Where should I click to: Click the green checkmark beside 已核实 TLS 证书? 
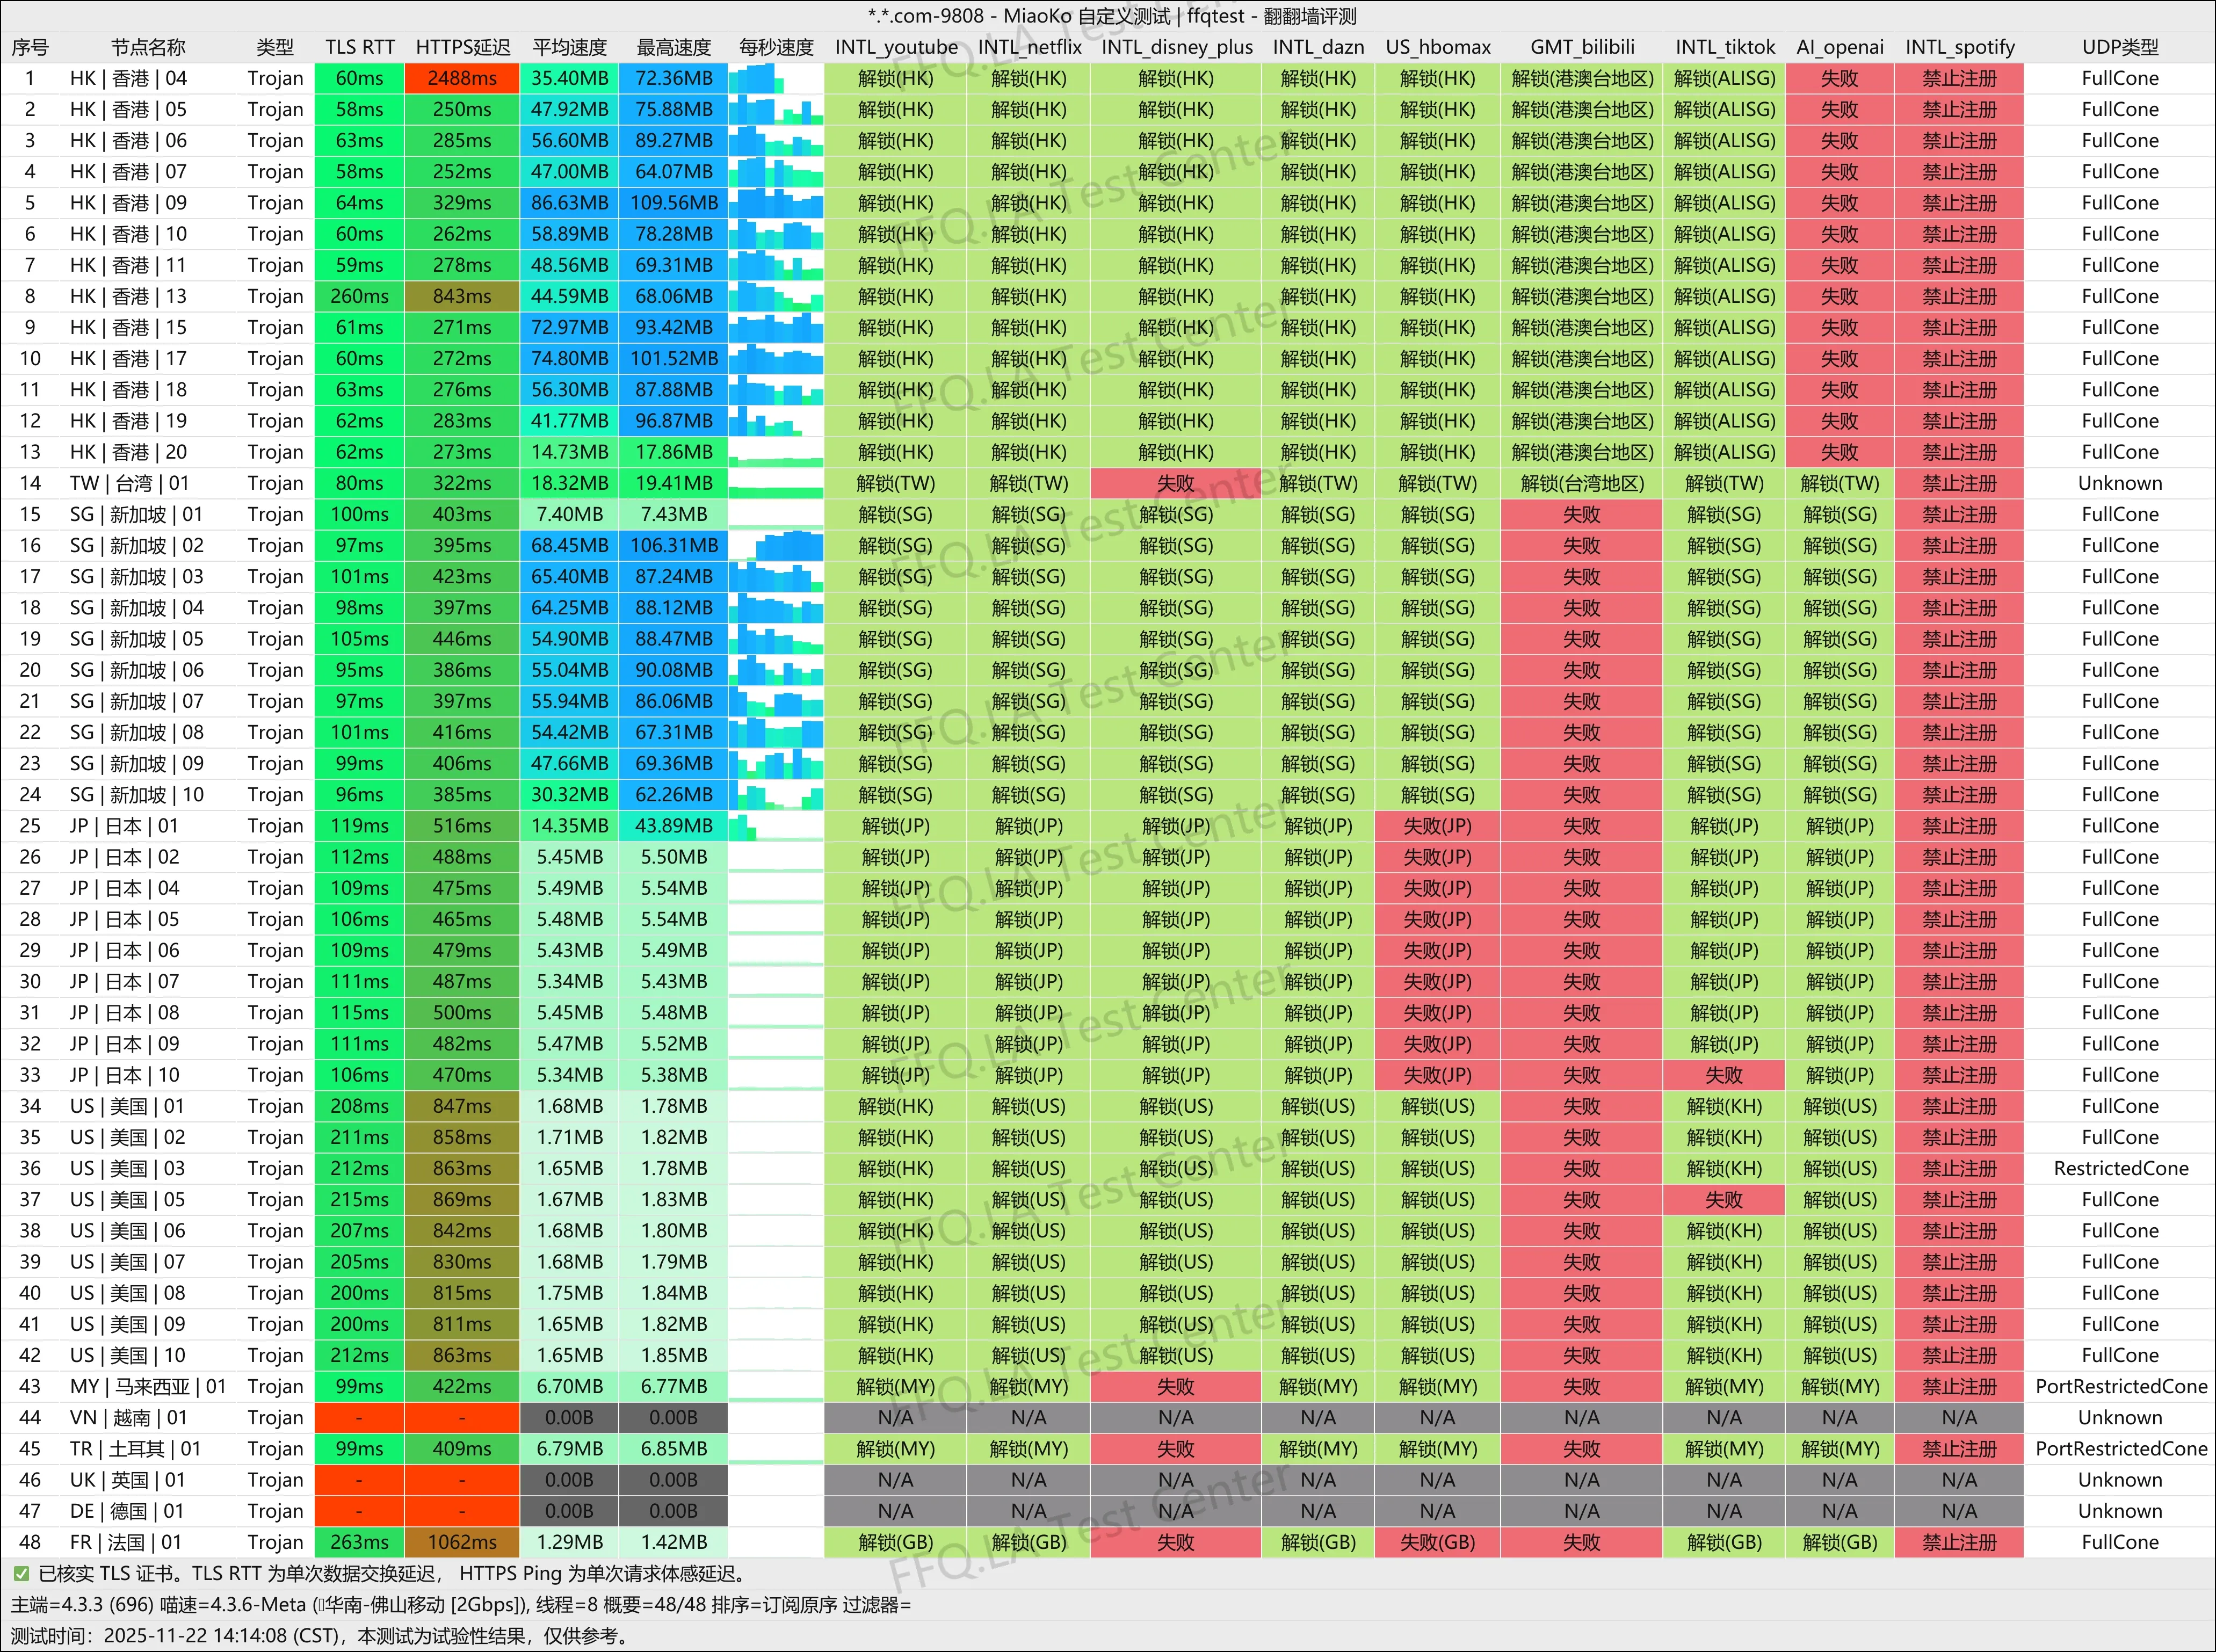[x=21, y=1574]
